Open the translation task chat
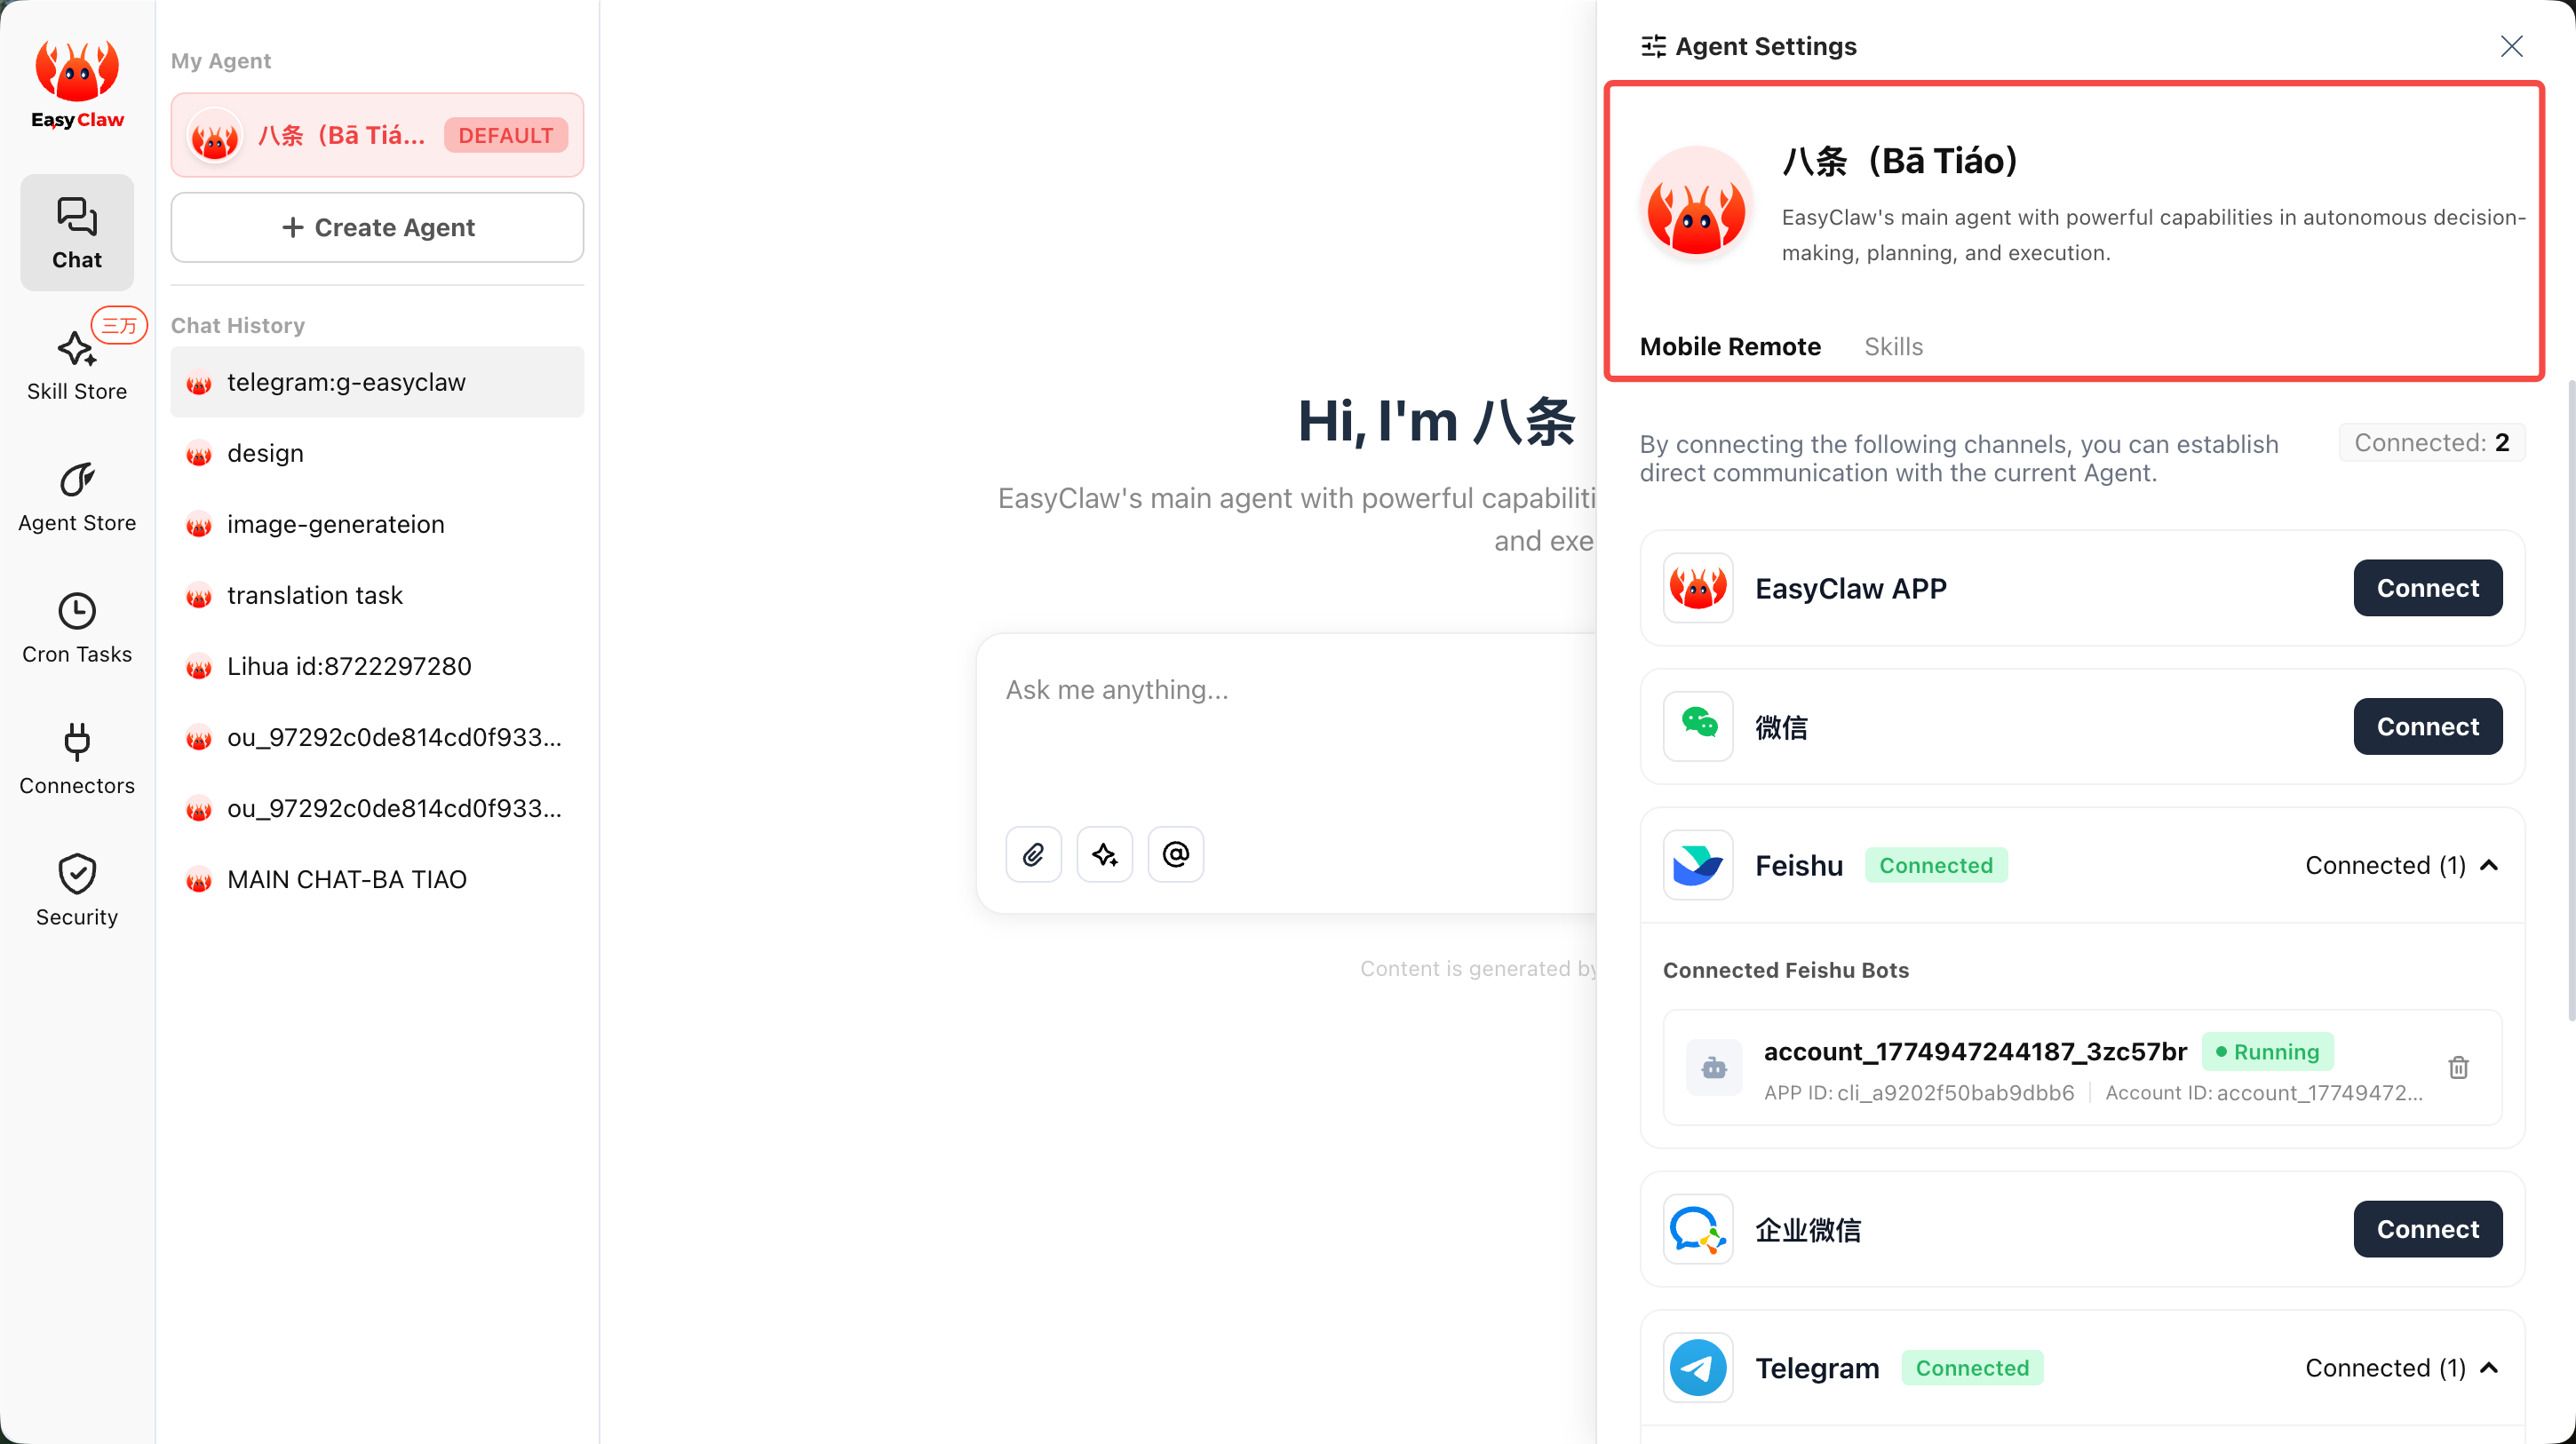Image resolution: width=2576 pixels, height=1444 pixels. (377, 595)
